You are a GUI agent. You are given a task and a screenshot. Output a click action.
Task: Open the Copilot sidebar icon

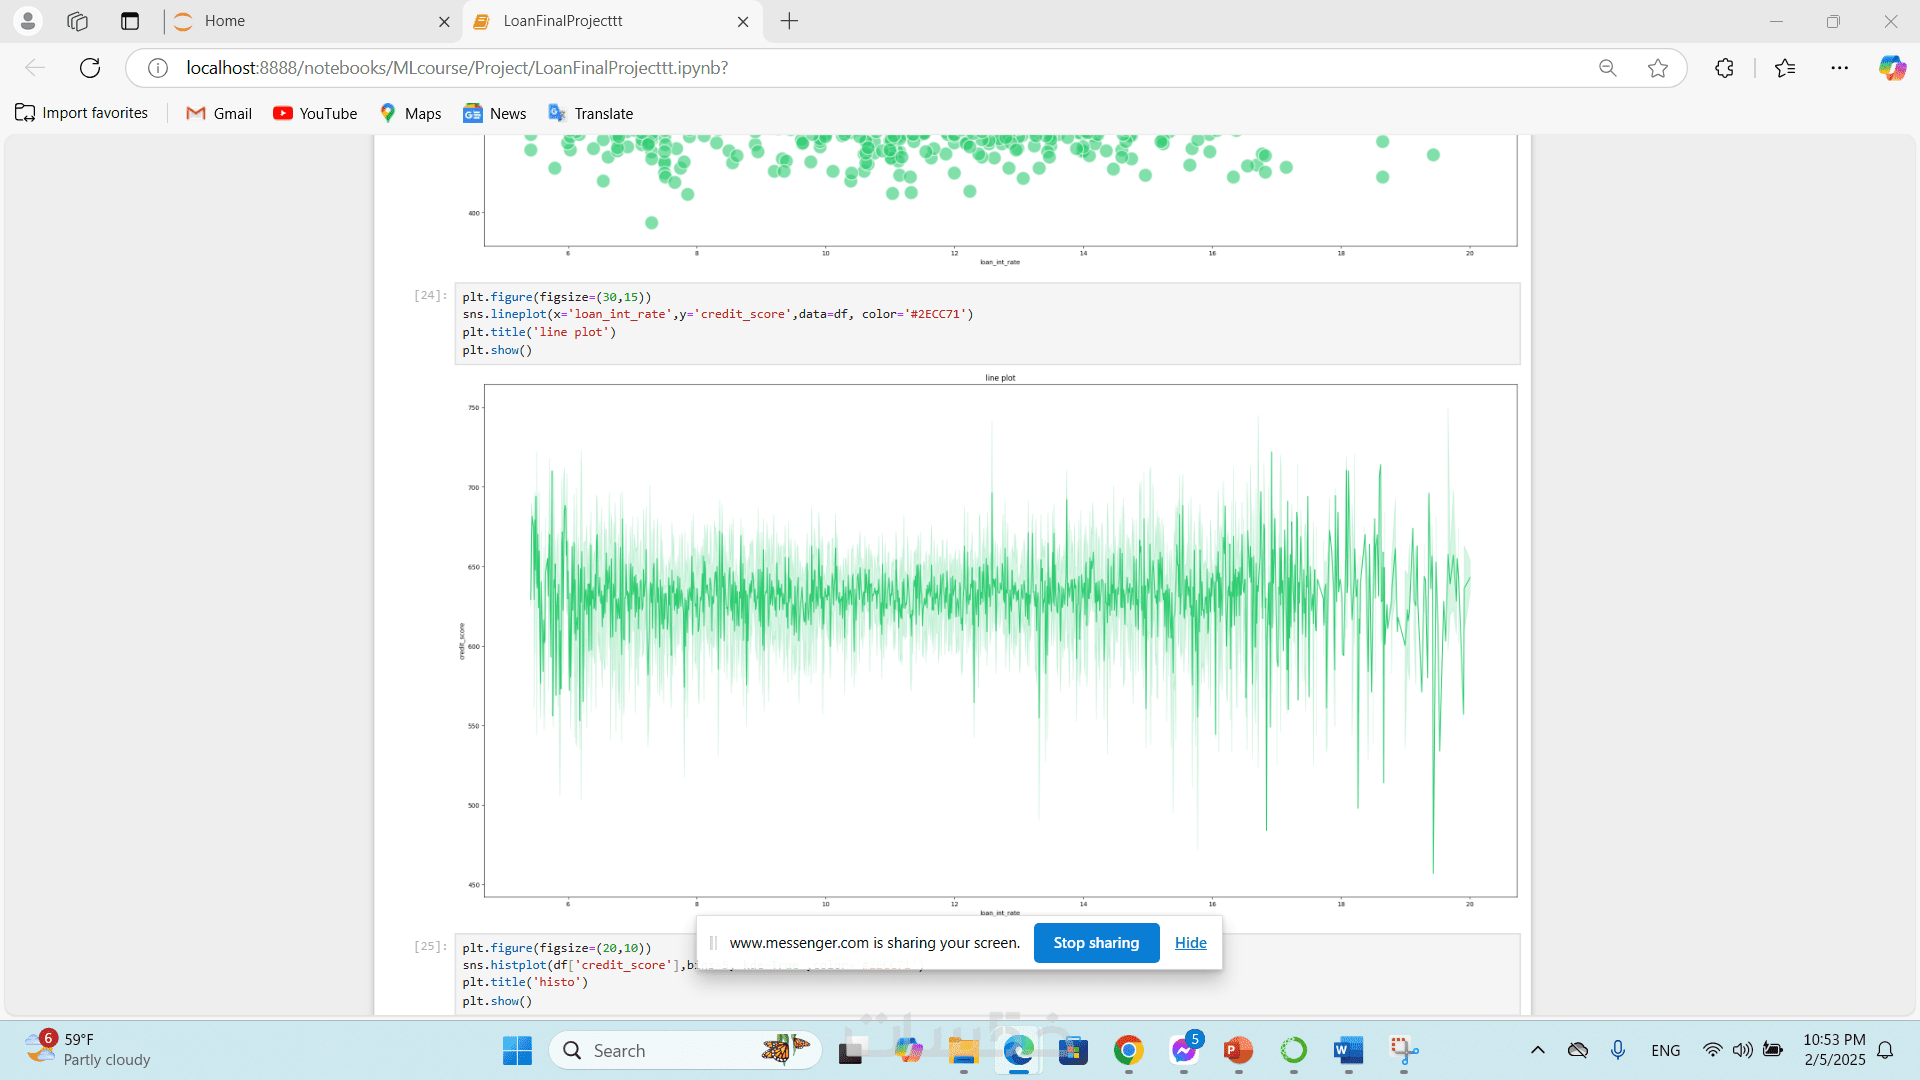point(1891,68)
